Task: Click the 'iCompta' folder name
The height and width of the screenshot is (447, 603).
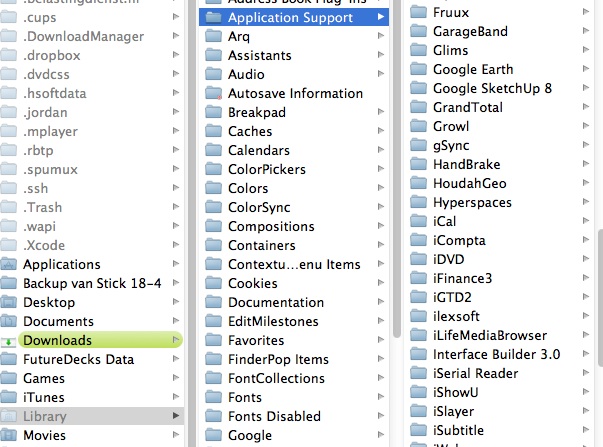Action: tap(459, 241)
